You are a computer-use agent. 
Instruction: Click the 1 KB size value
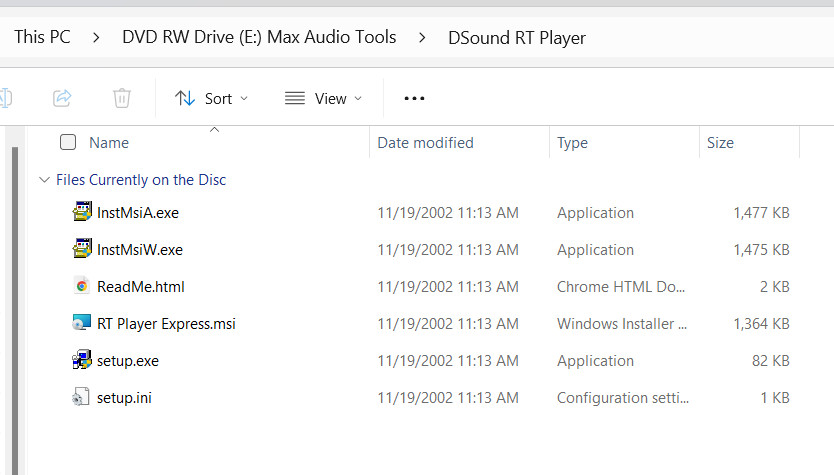[x=775, y=398]
